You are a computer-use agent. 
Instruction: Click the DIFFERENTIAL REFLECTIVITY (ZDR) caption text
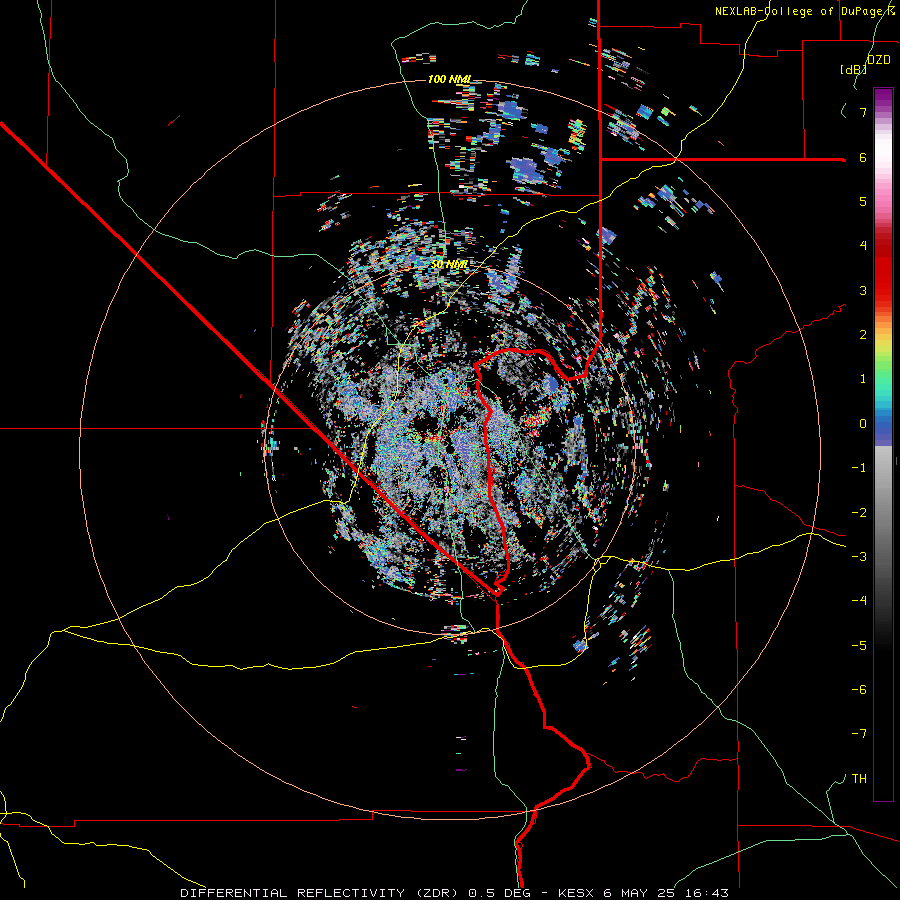pos(321,893)
